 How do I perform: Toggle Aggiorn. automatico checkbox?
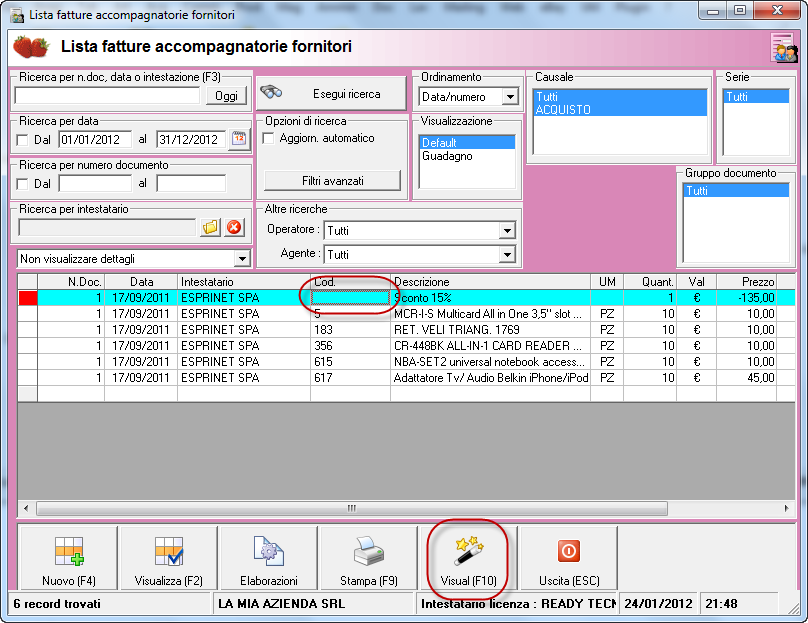268,138
